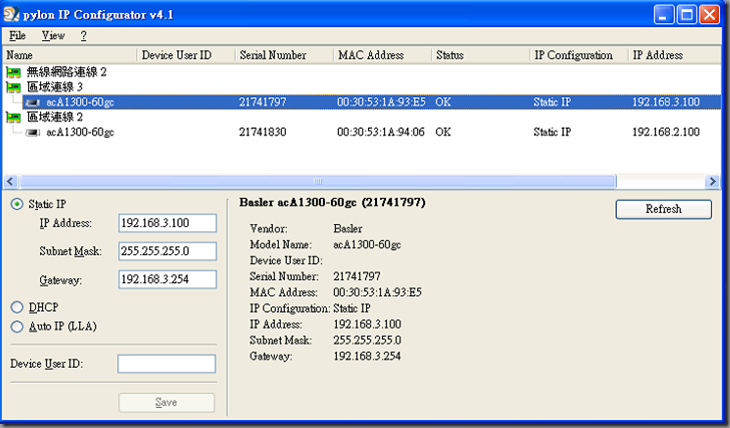Sort by the Serial Number column header
Screen dimensions: 730x428
pos(284,55)
